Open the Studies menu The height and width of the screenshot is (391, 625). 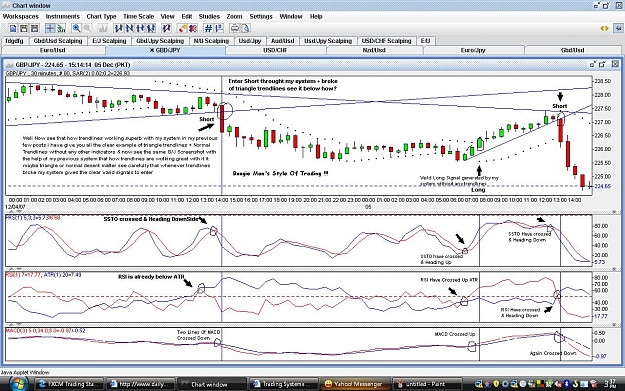[x=209, y=16]
